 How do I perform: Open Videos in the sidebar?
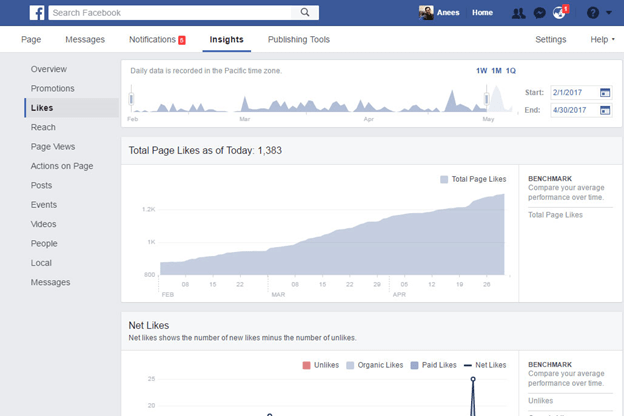[x=43, y=224]
